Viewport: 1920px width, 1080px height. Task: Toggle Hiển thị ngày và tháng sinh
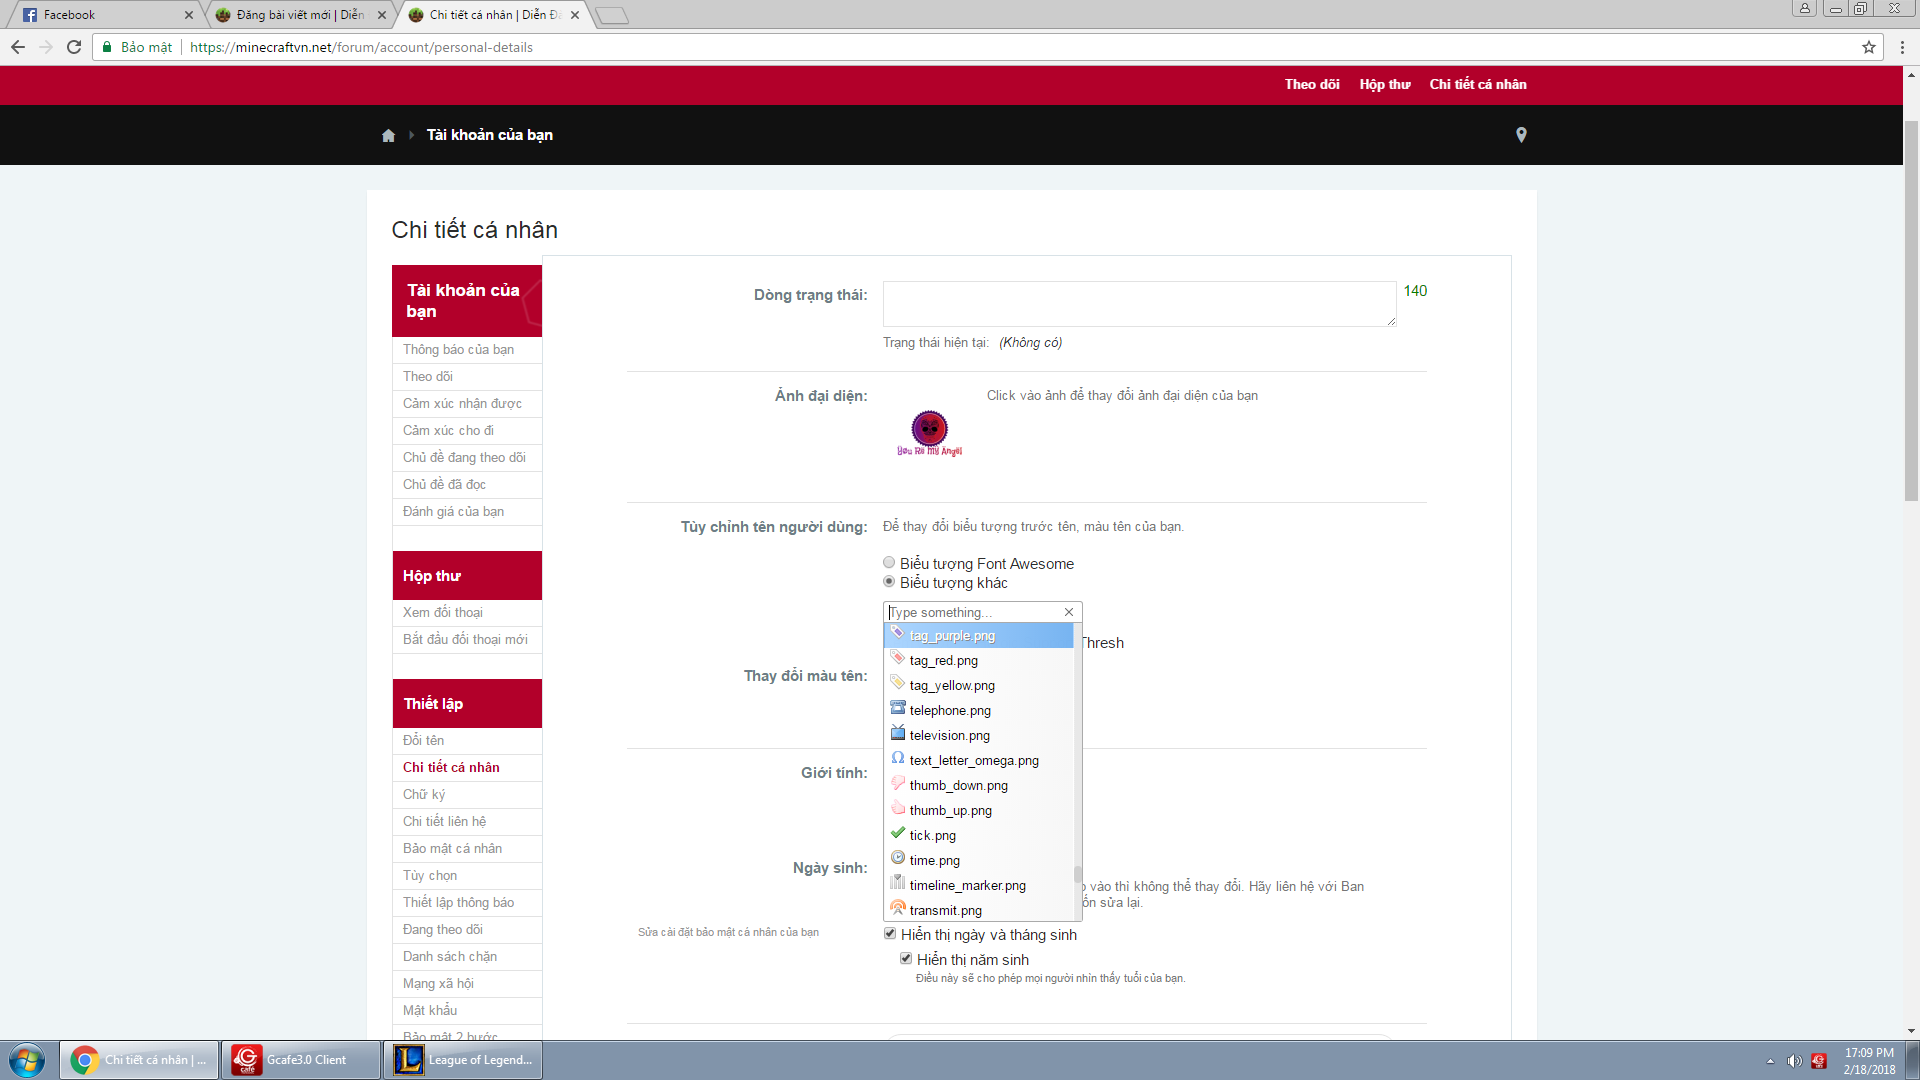(x=890, y=934)
